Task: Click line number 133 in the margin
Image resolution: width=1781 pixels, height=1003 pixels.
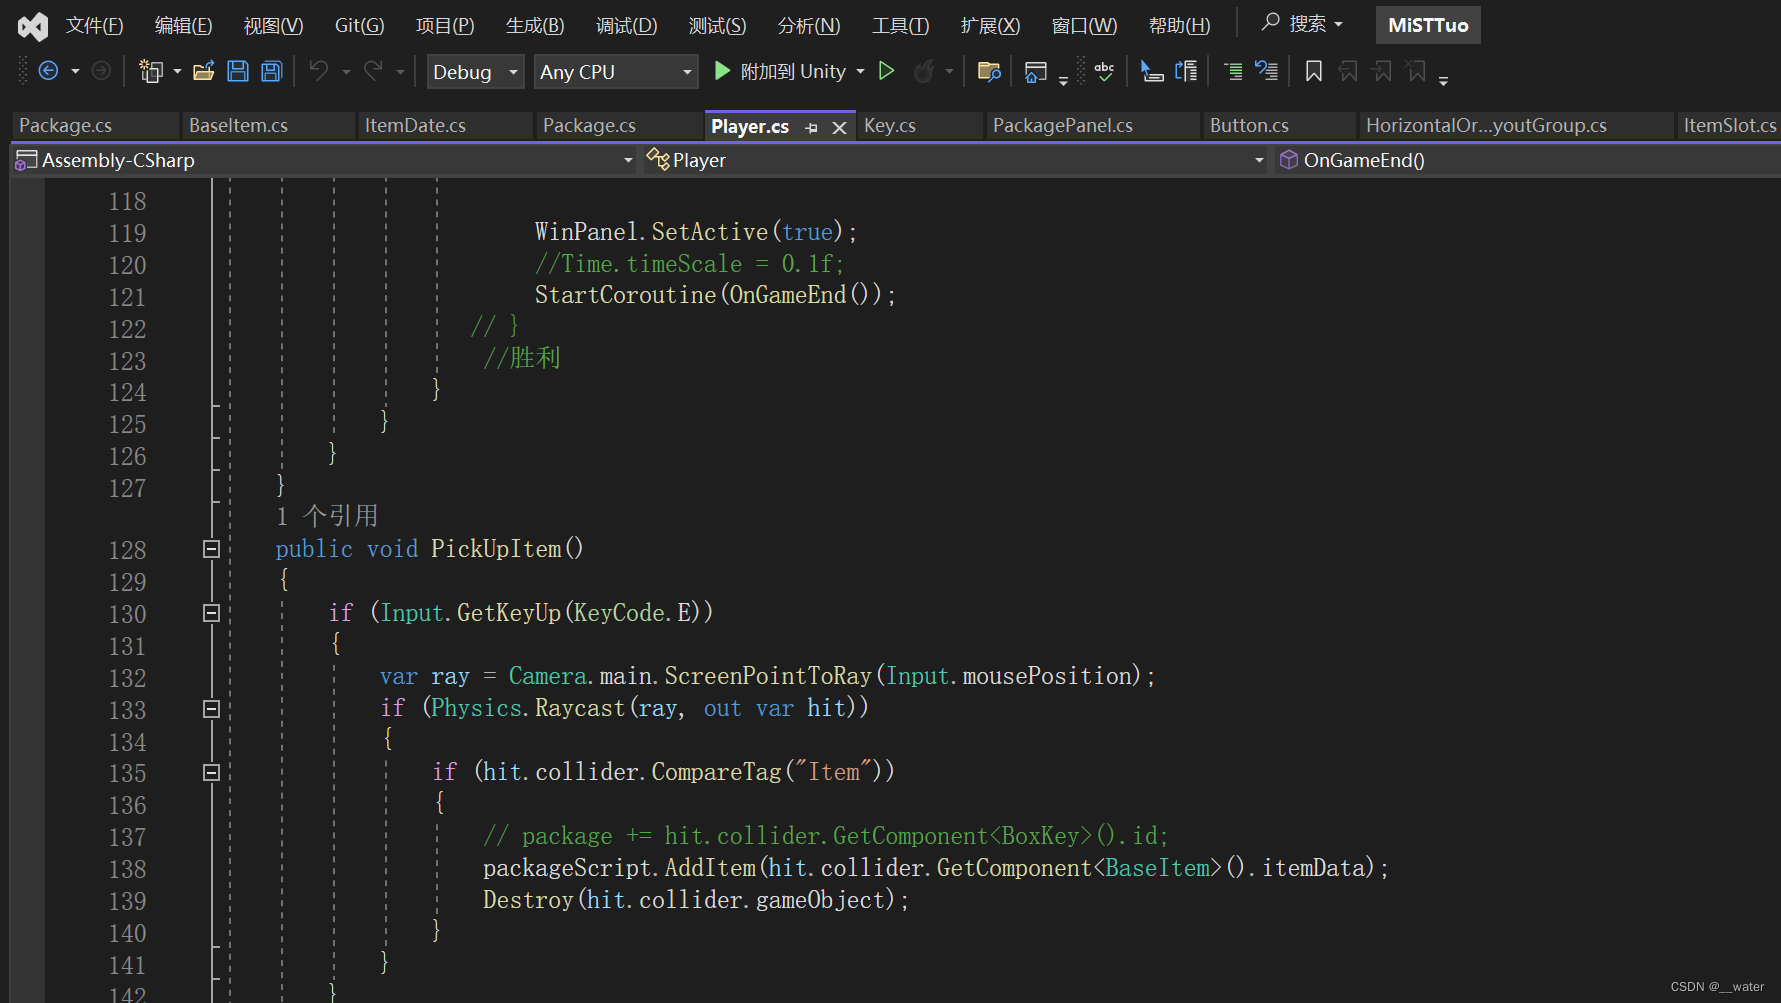Action: [x=127, y=710]
